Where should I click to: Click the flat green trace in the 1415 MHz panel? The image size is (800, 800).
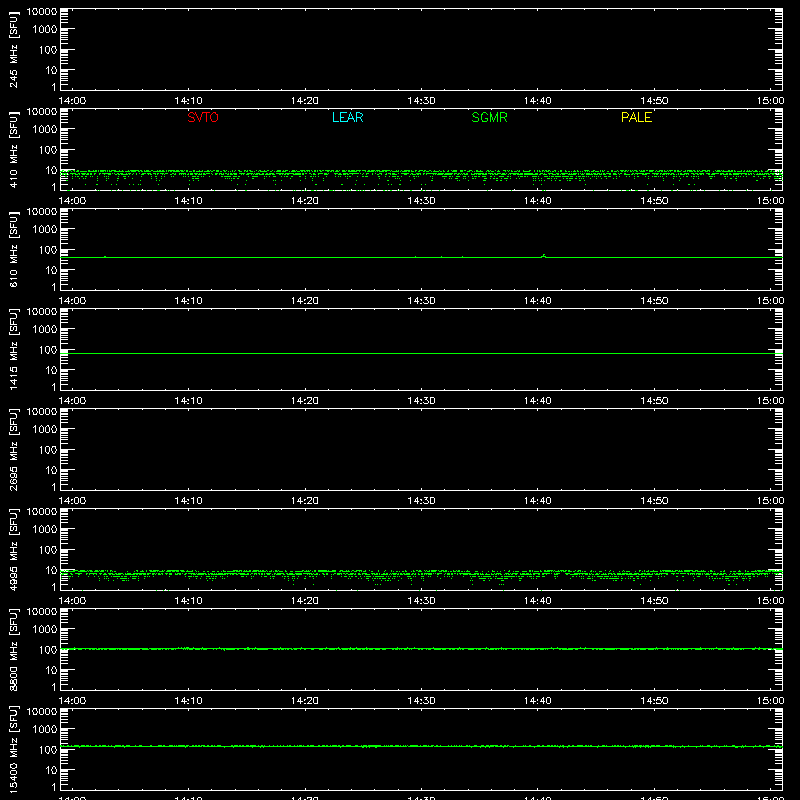coord(421,353)
